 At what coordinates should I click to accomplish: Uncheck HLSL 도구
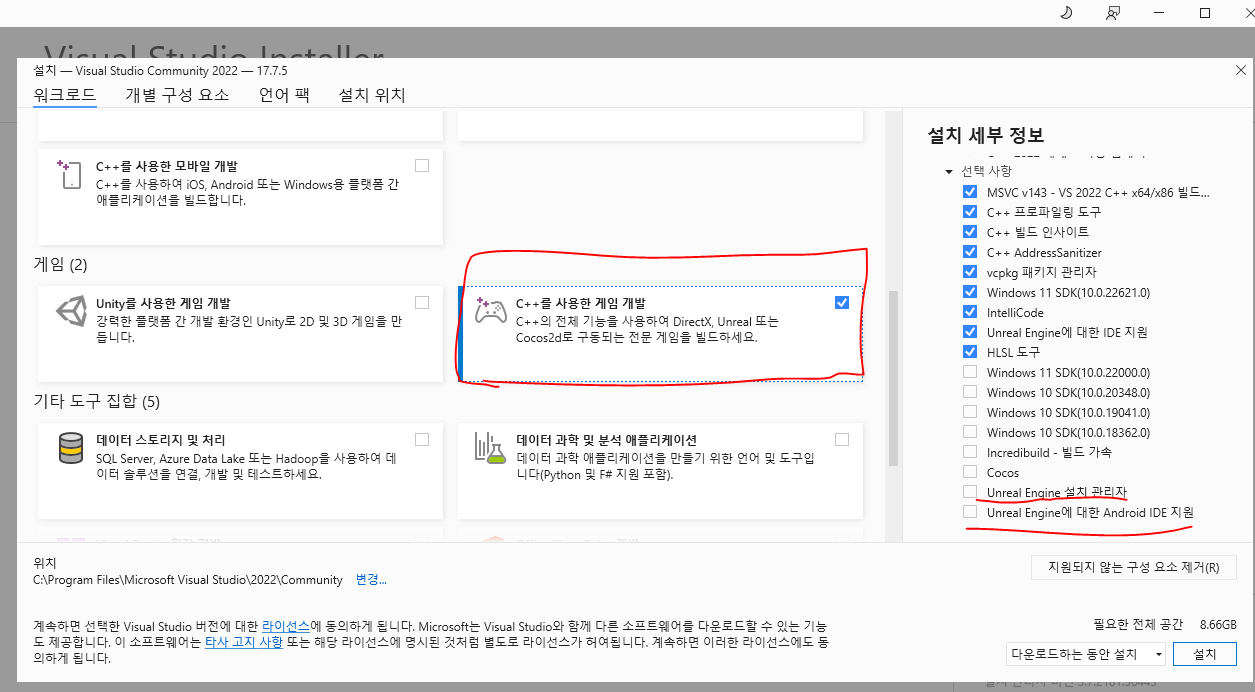tap(969, 351)
